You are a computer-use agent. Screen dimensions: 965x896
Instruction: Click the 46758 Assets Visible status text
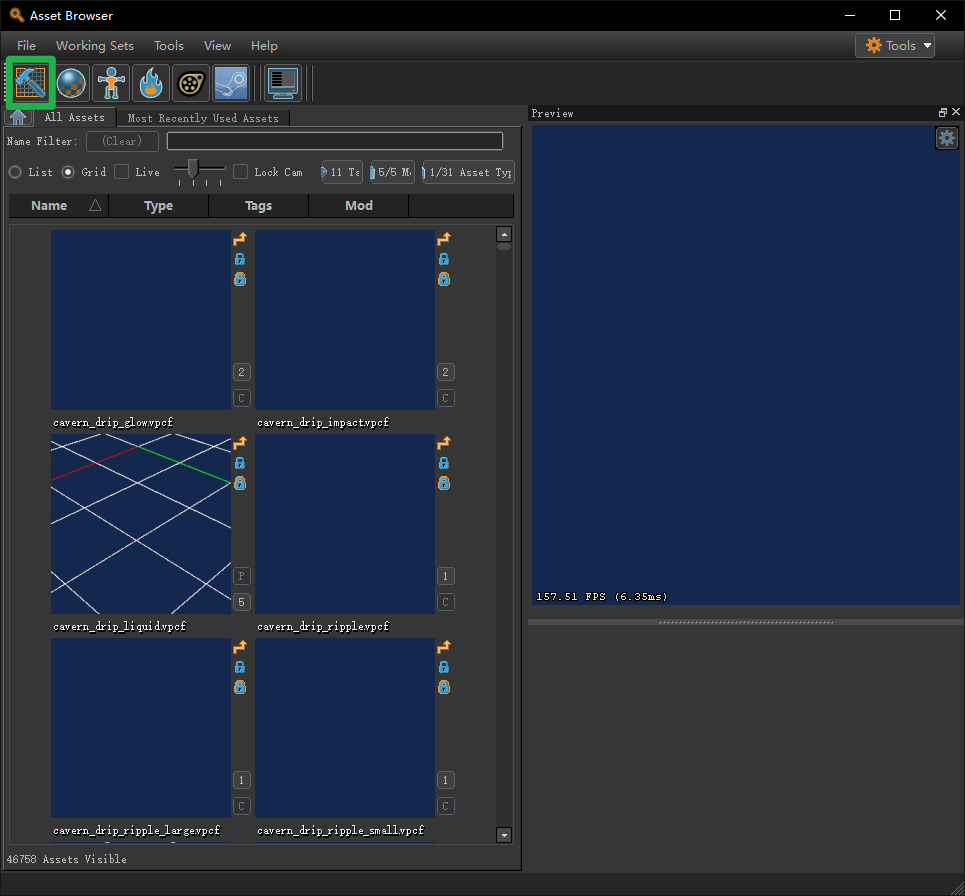(66, 859)
